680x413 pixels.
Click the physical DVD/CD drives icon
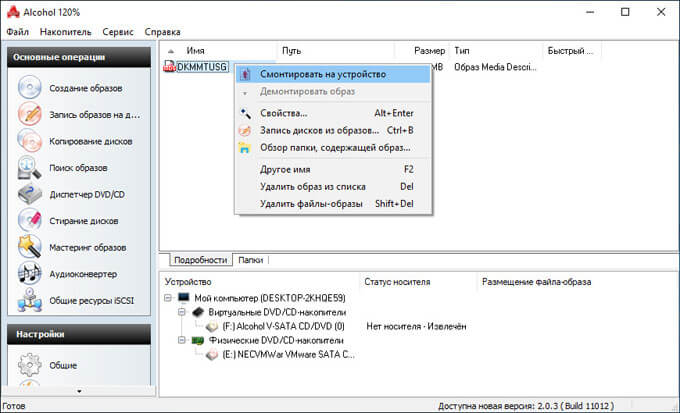tap(198, 340)
